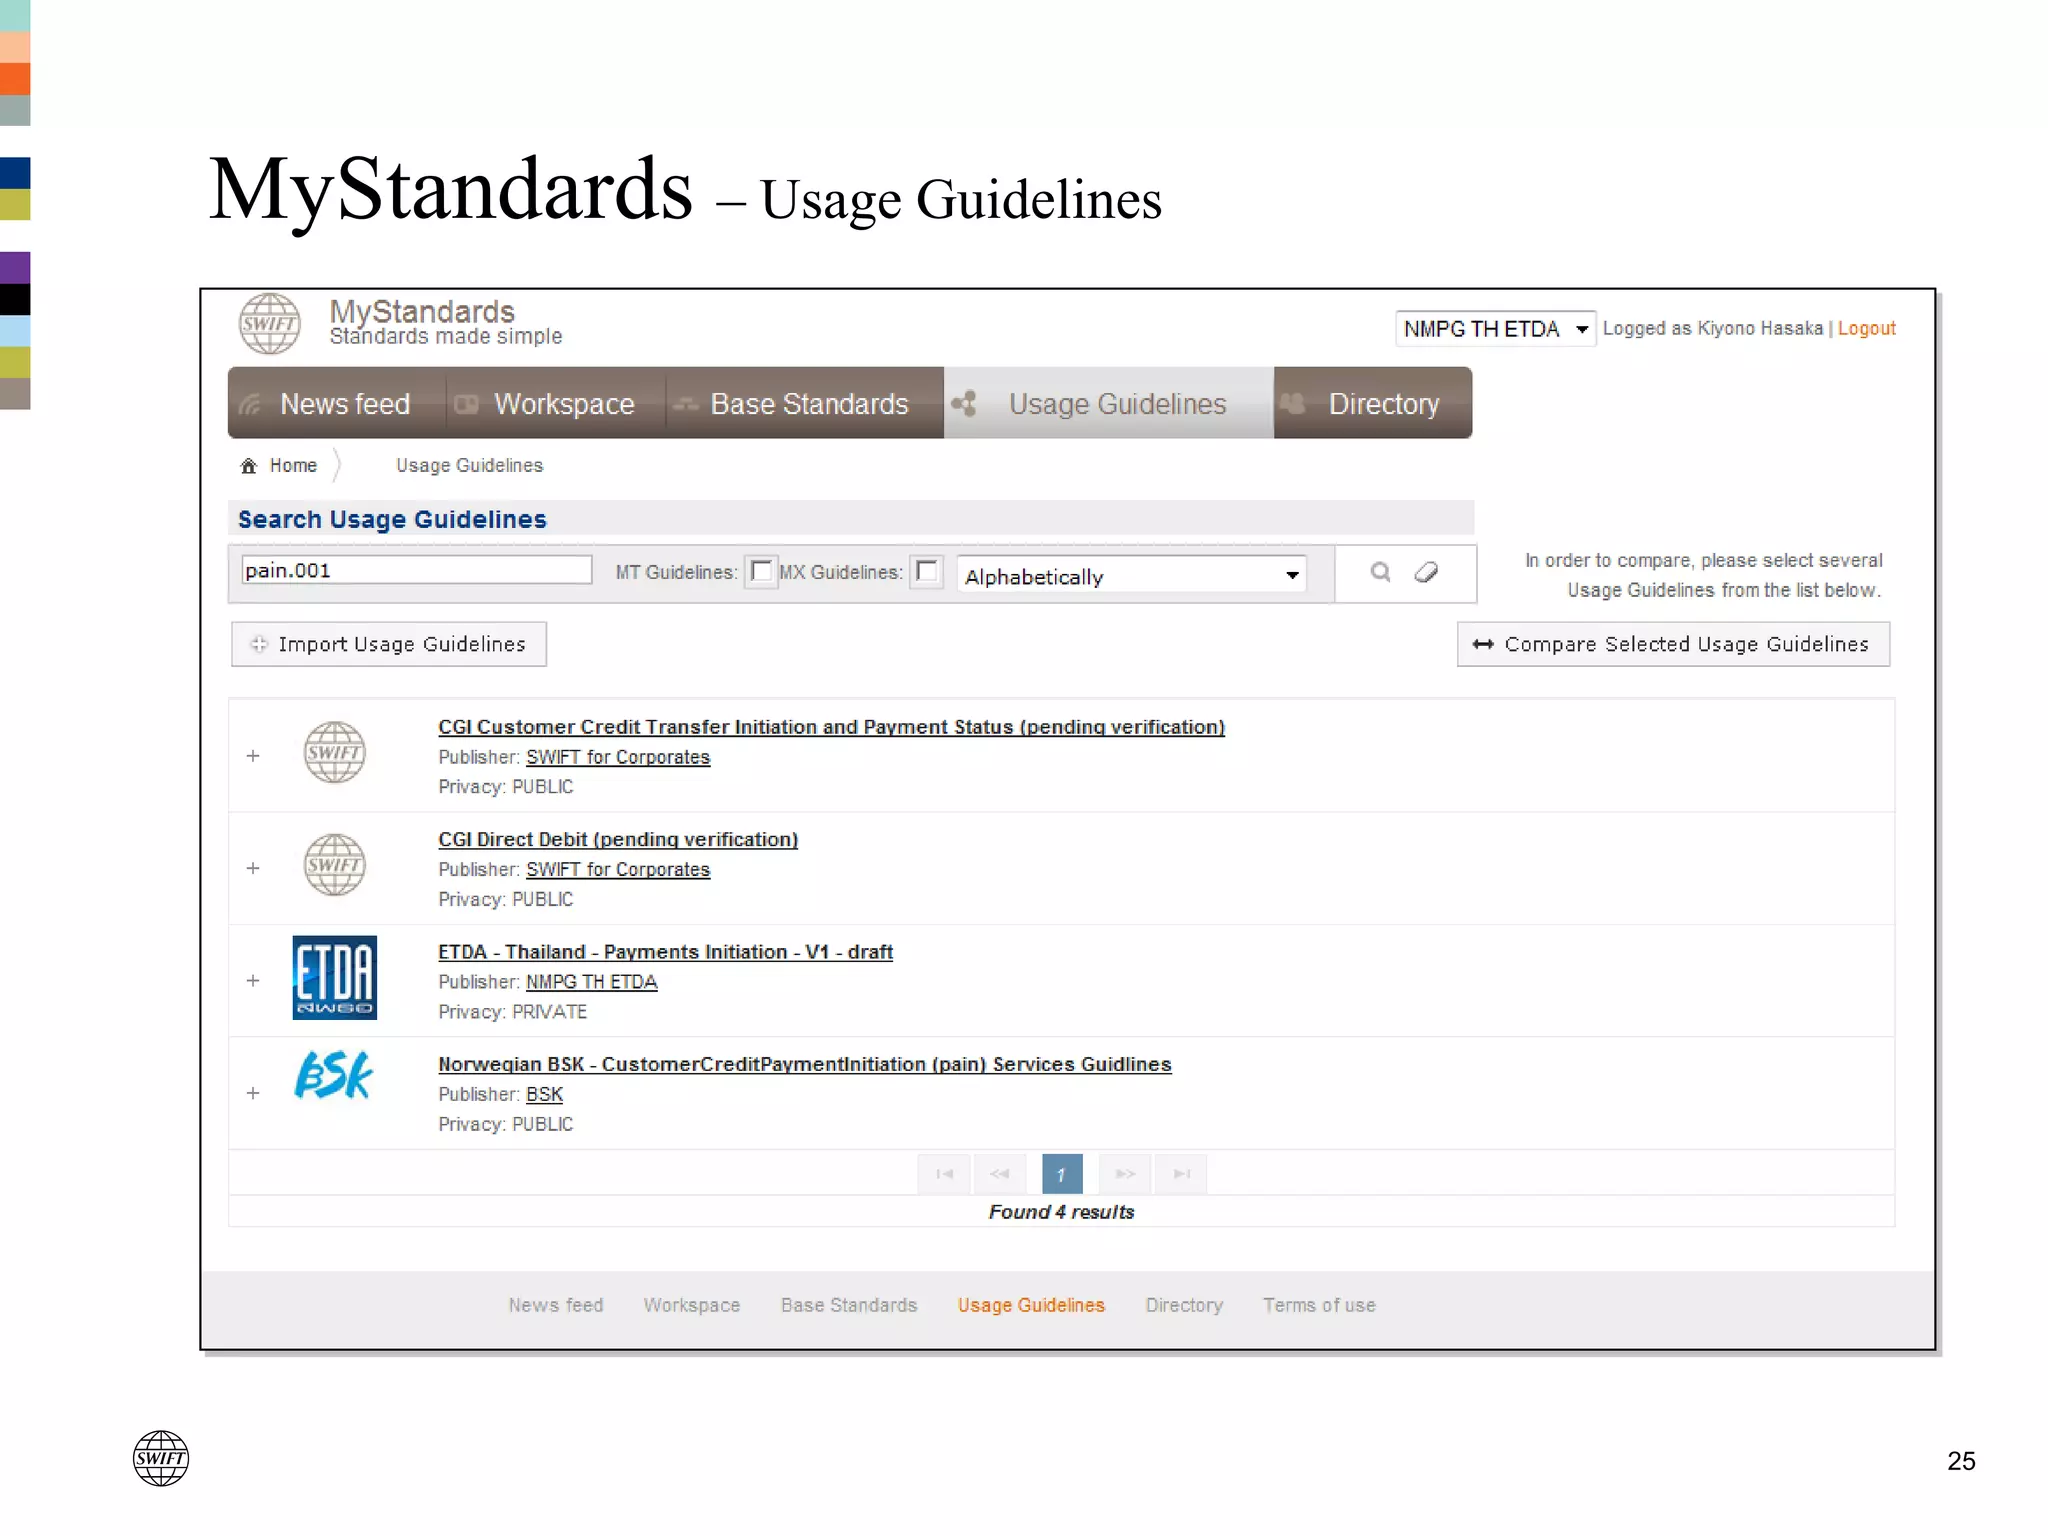
Task: Click Home breadcrumb link
Action: (293, 466)
